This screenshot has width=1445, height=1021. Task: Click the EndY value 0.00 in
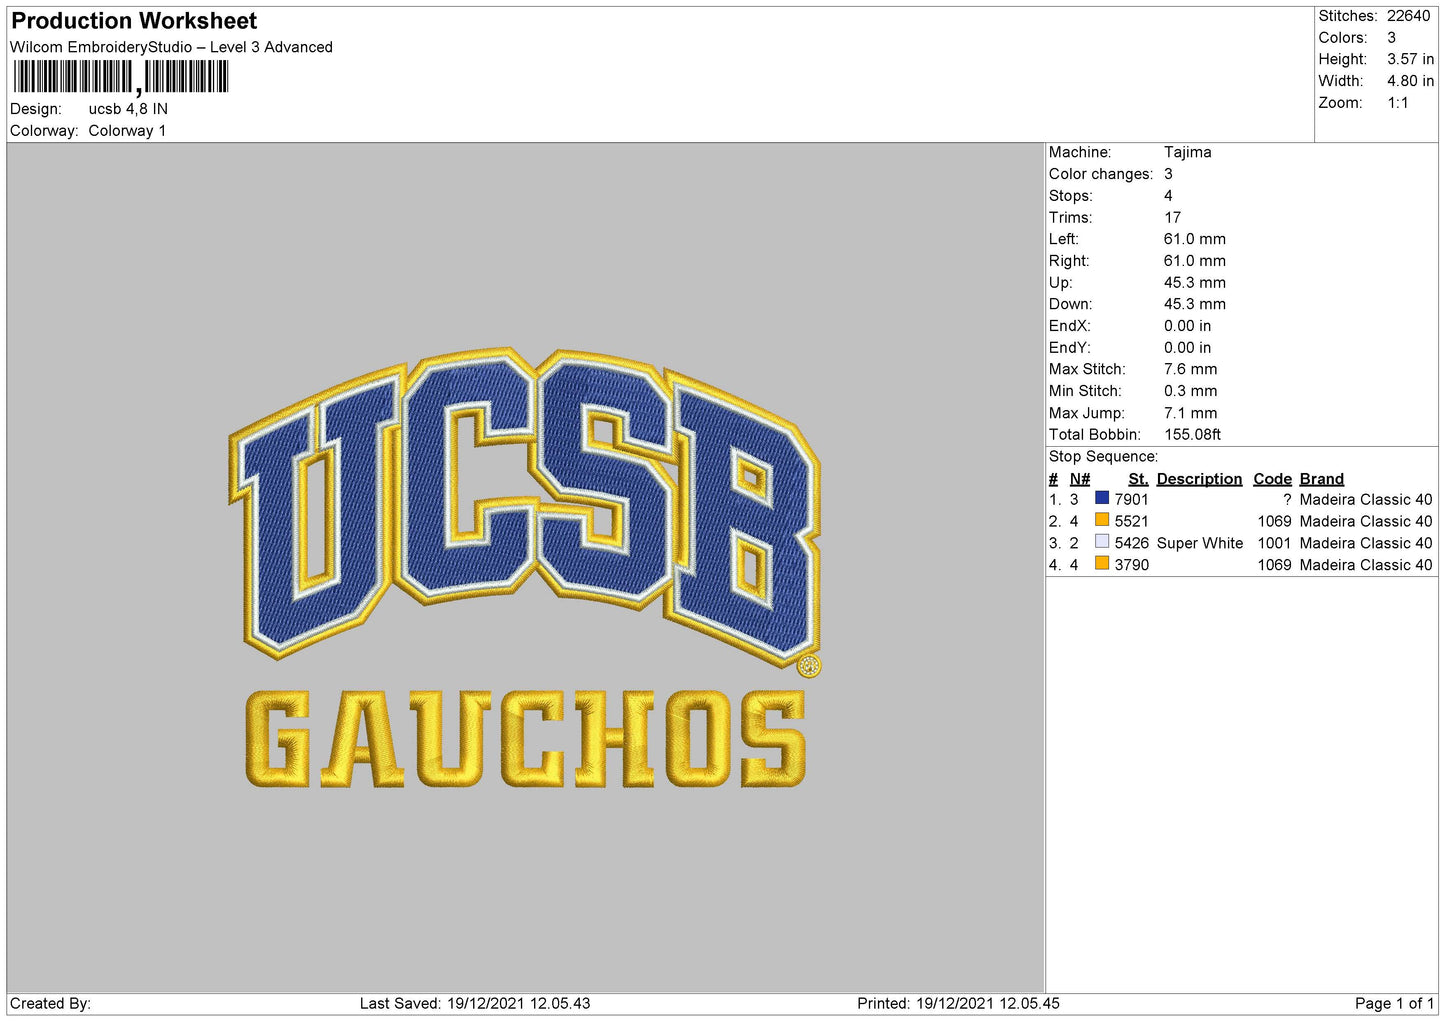tap(1187, 348)
